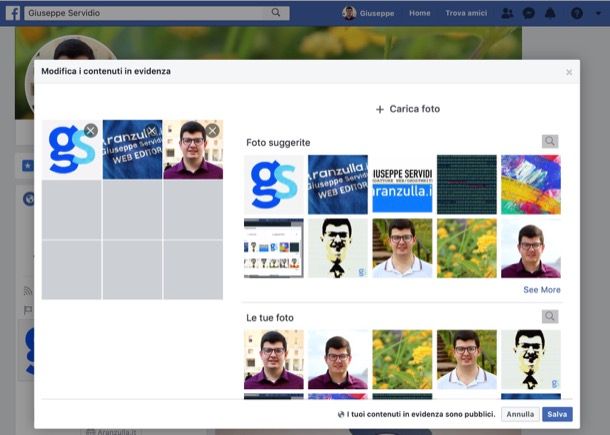
Task: Select the purple shirt portrait in Foto suggerite
Action: 531,248
